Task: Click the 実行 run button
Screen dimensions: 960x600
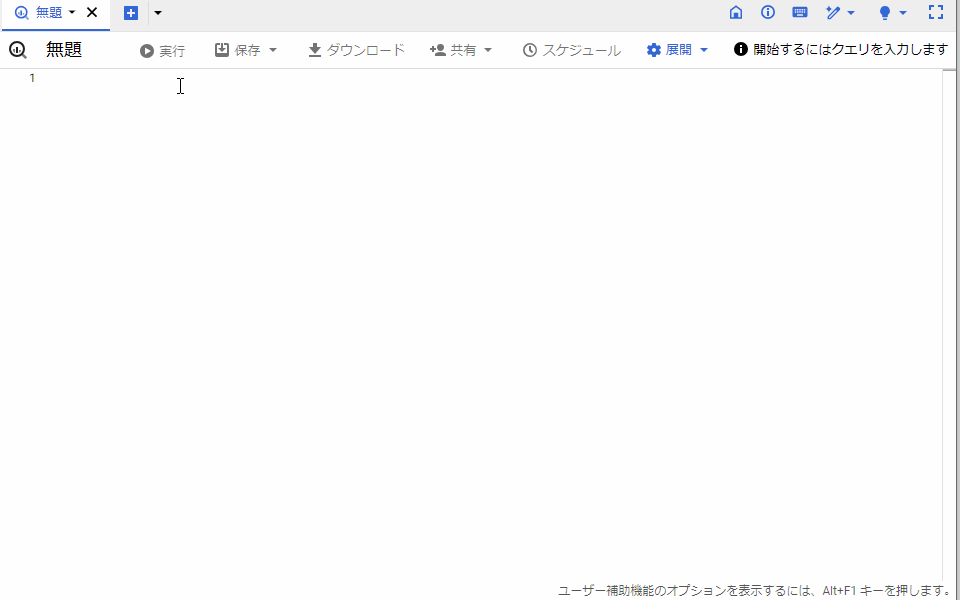Action: coord(162,49)
